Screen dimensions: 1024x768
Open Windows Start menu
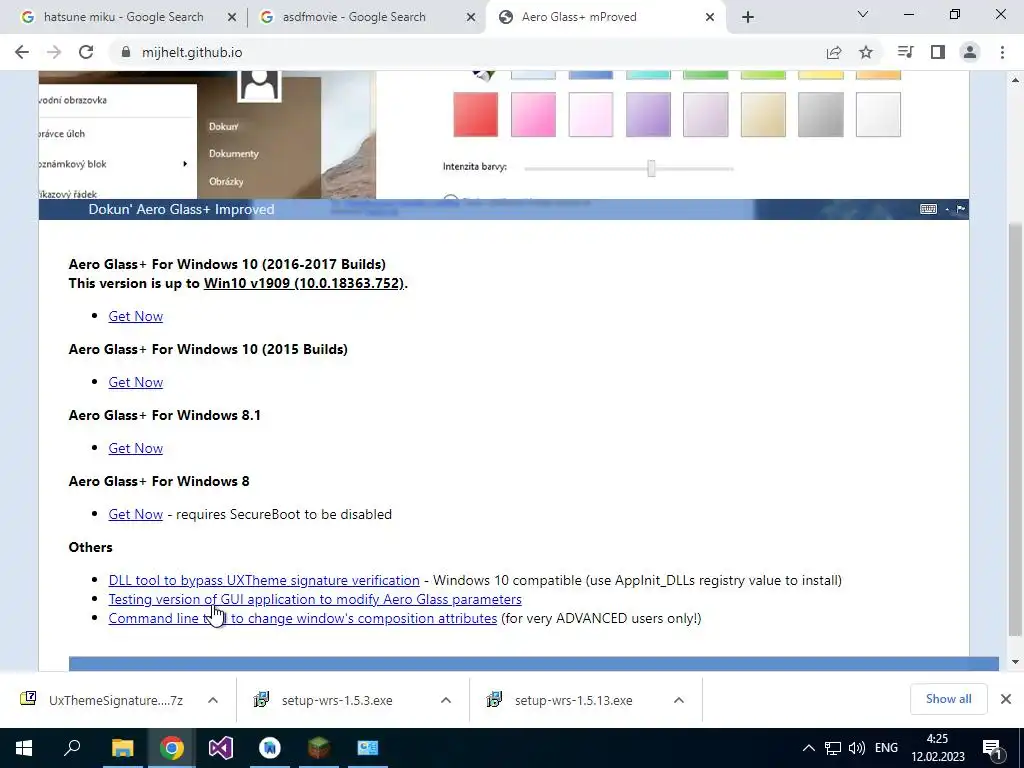click(24, 748)
